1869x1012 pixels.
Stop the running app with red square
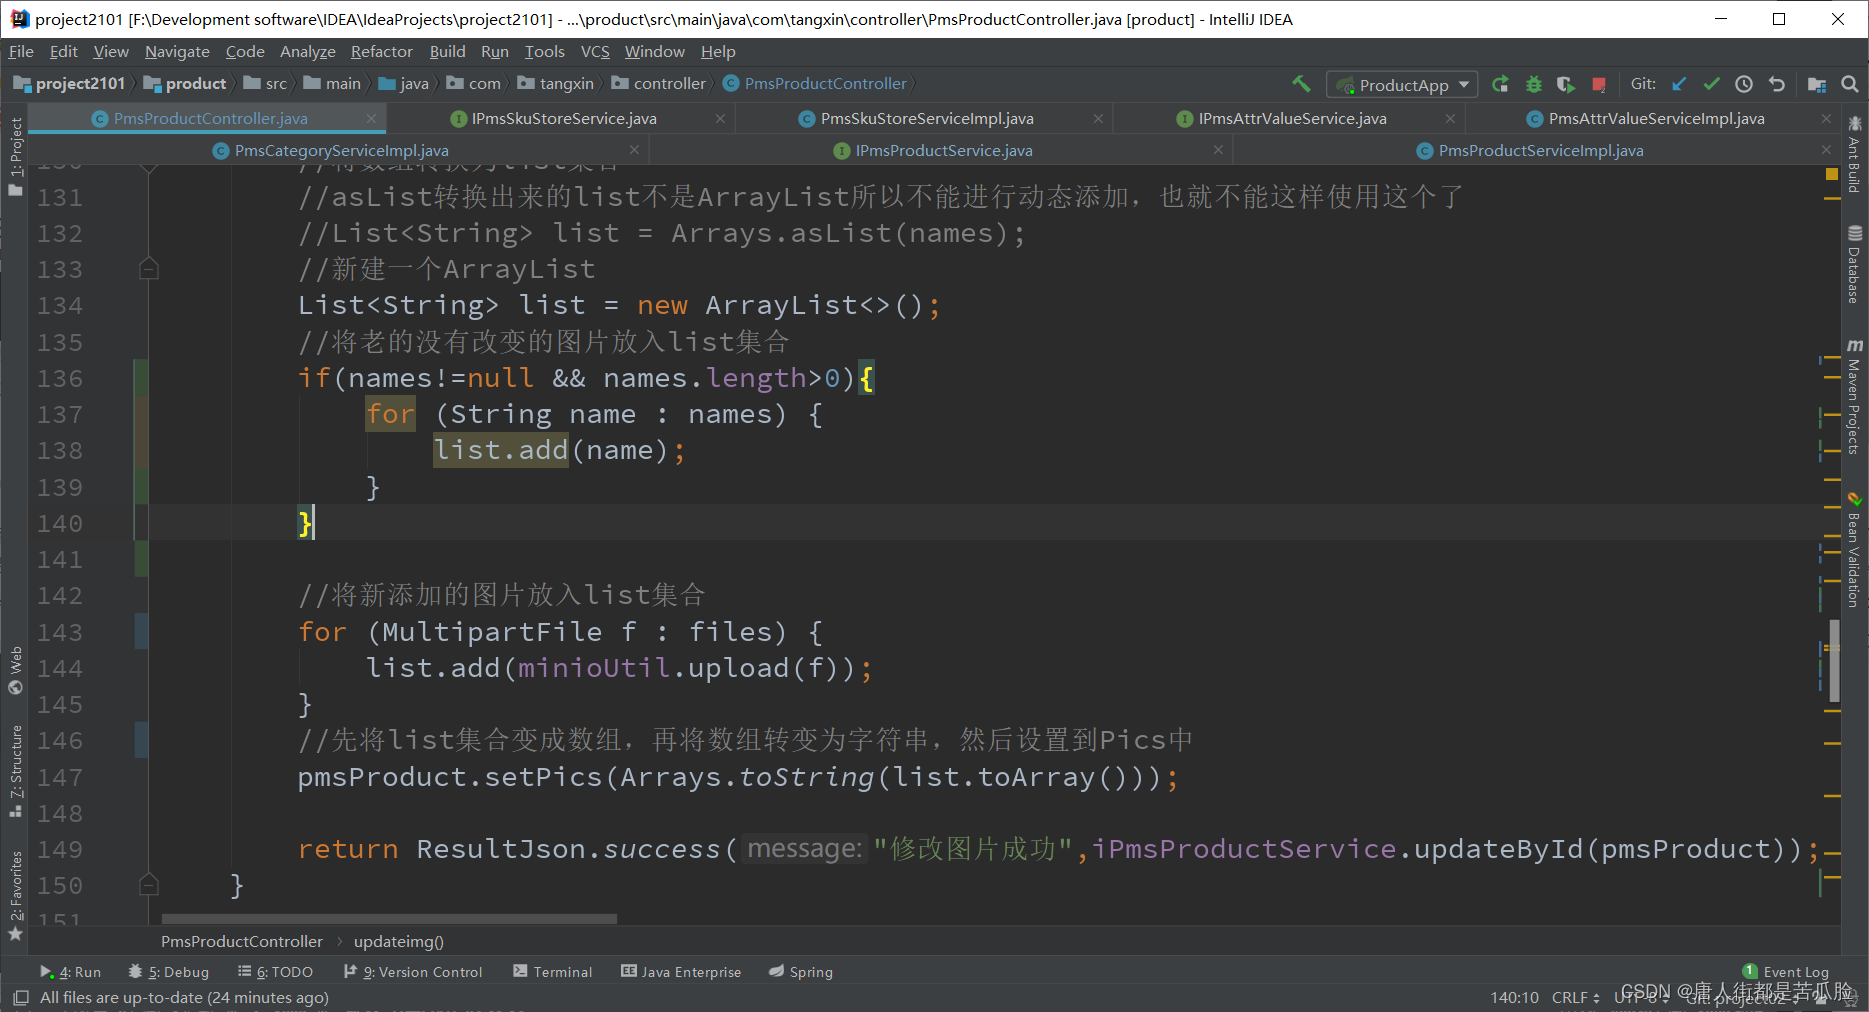tap(1599, 84)
